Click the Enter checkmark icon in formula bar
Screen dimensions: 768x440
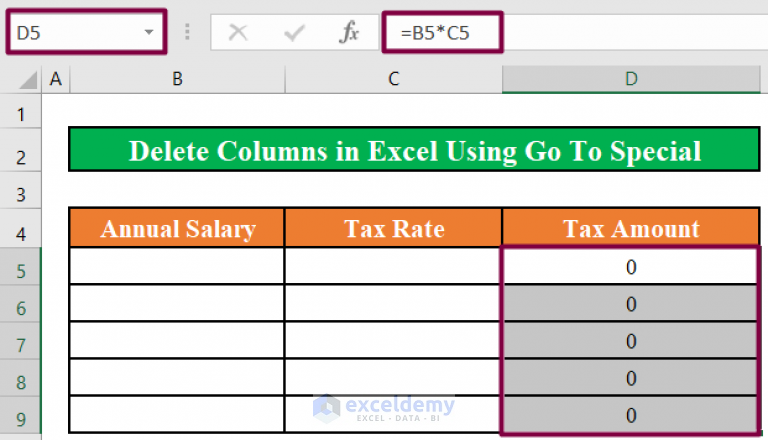pos(294,33)
